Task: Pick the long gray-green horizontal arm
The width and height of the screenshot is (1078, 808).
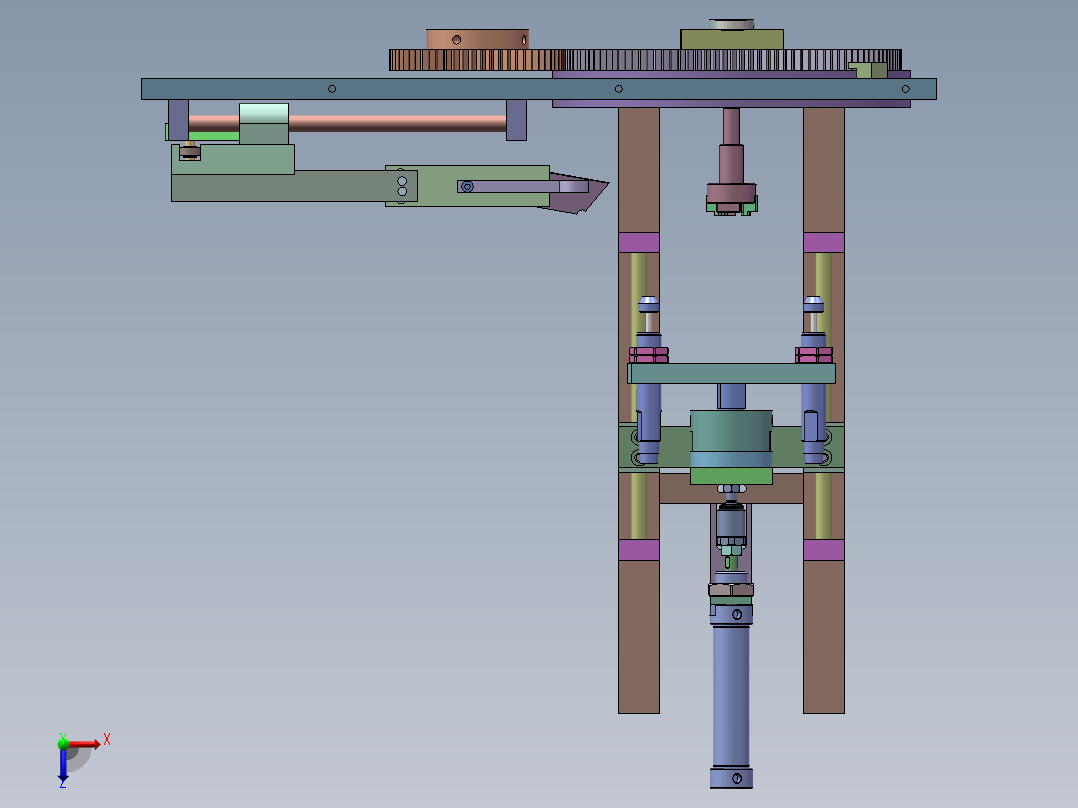Action: click(294, 187)
